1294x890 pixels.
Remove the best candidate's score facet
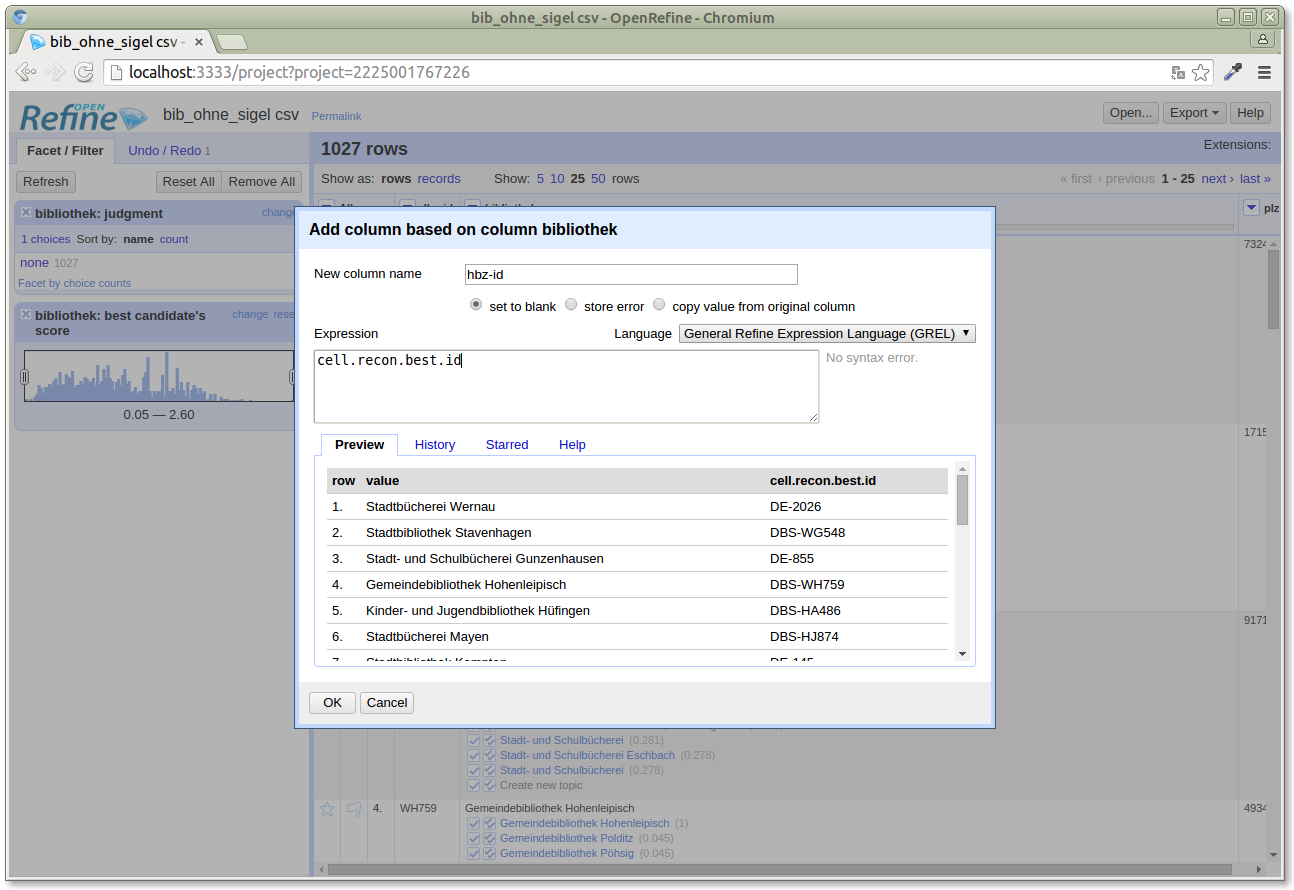26,314
